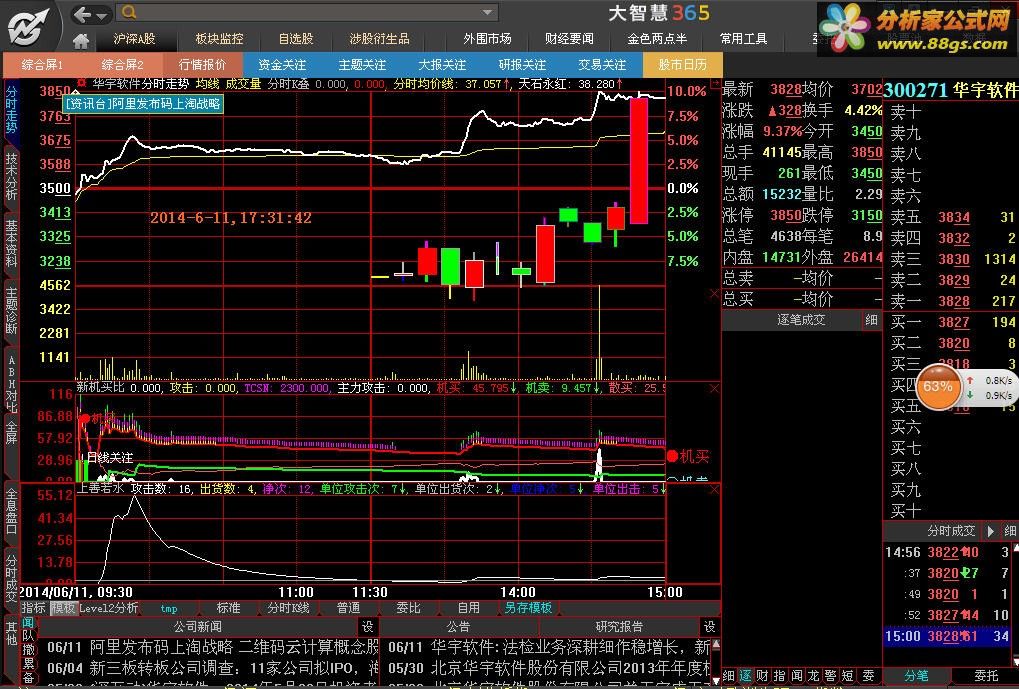Select the 基本资料 side tab

tap(12, 244)
